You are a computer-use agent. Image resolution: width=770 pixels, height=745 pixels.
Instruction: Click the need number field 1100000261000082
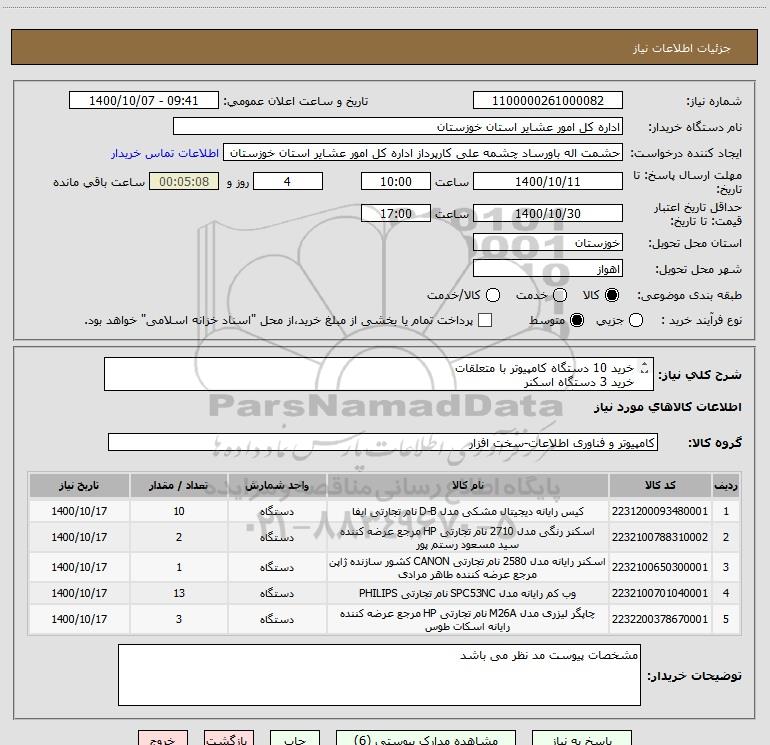click(x=548, y=101)
